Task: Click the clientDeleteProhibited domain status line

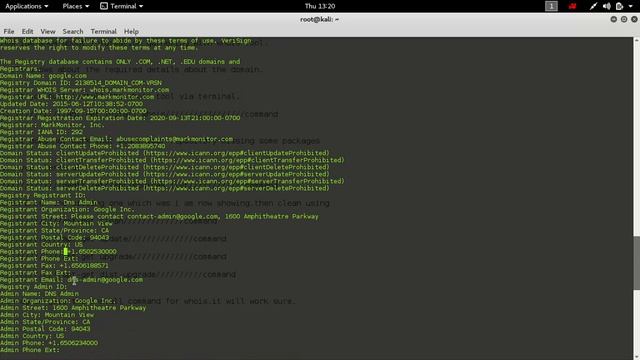Action: (x=164, y=167)
